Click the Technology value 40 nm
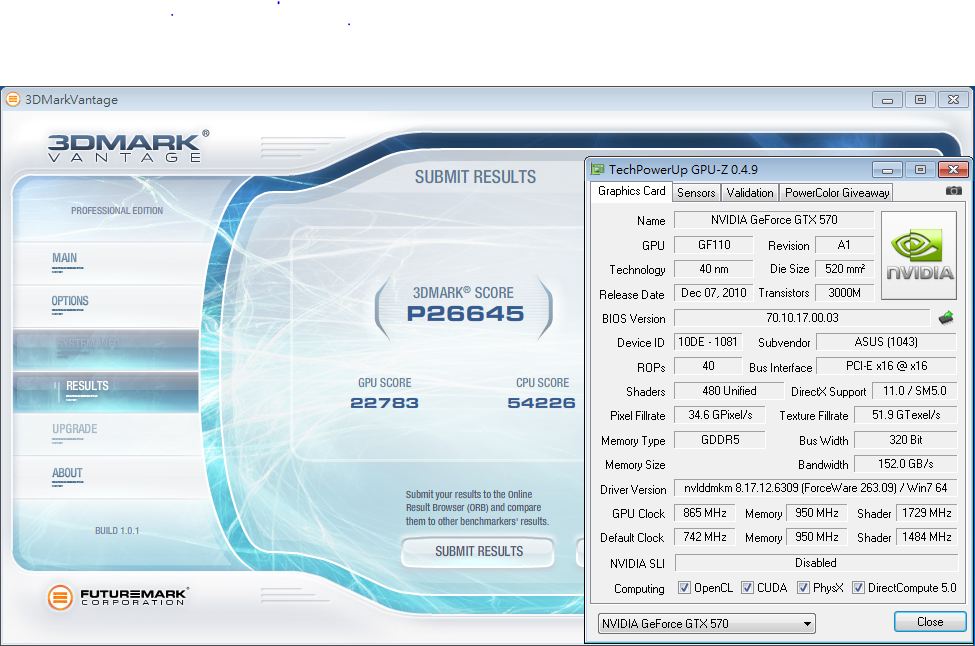Screen dimensions: 975x646 pos(714,269)
